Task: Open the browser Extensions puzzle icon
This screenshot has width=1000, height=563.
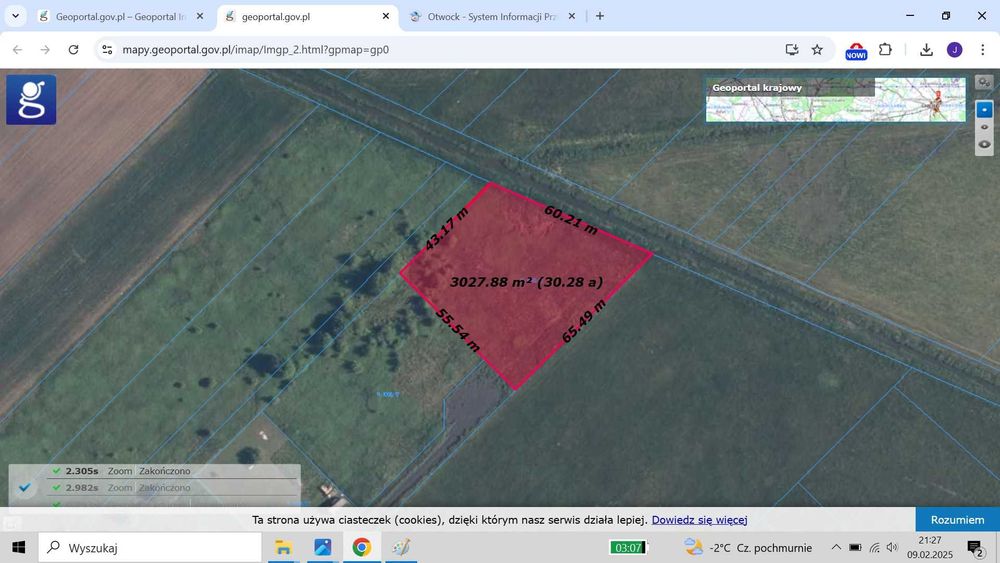Action: pyautogui.click(x=885, y=49)
